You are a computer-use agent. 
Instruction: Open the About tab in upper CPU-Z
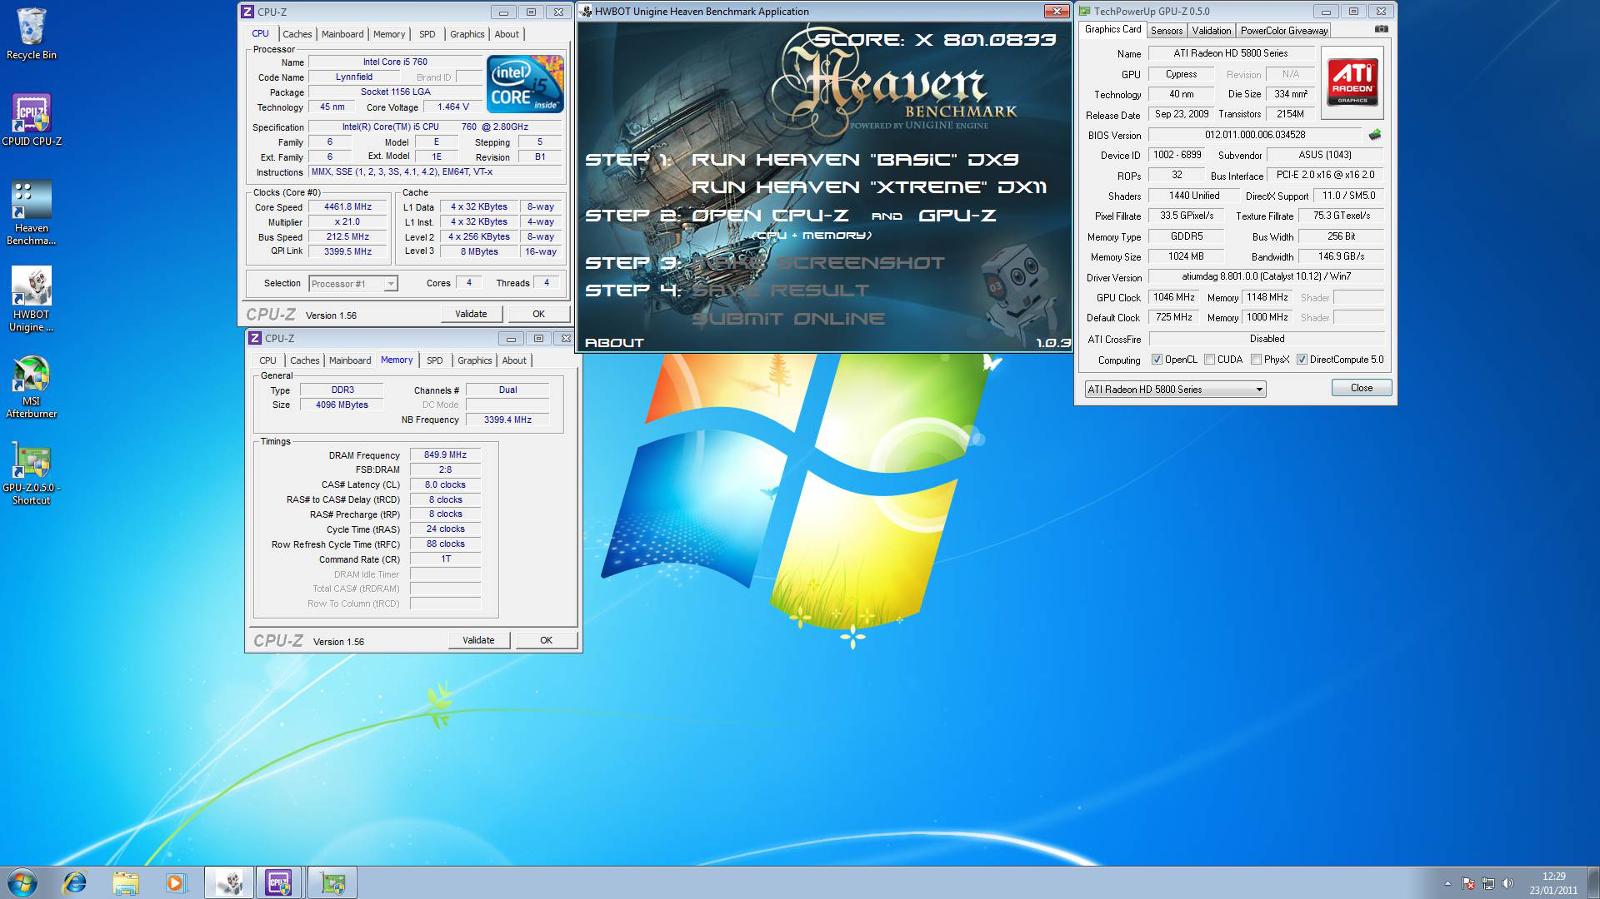(x=507, y=34)
